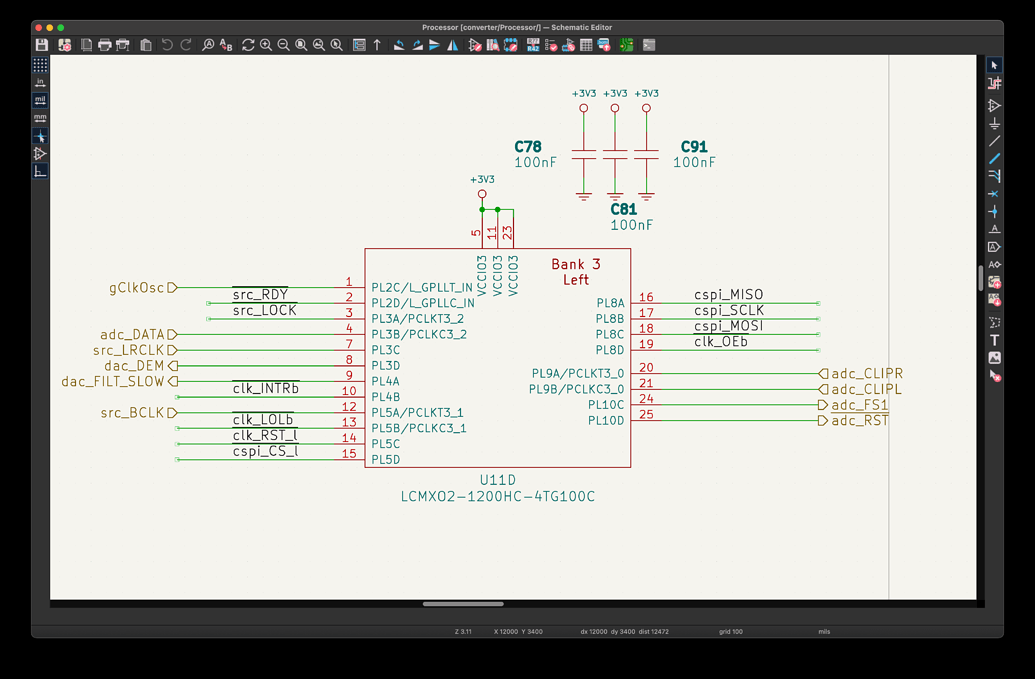
Task: Zoom out of the schematic
Action: pyautogui.click(x=284, y=45)
